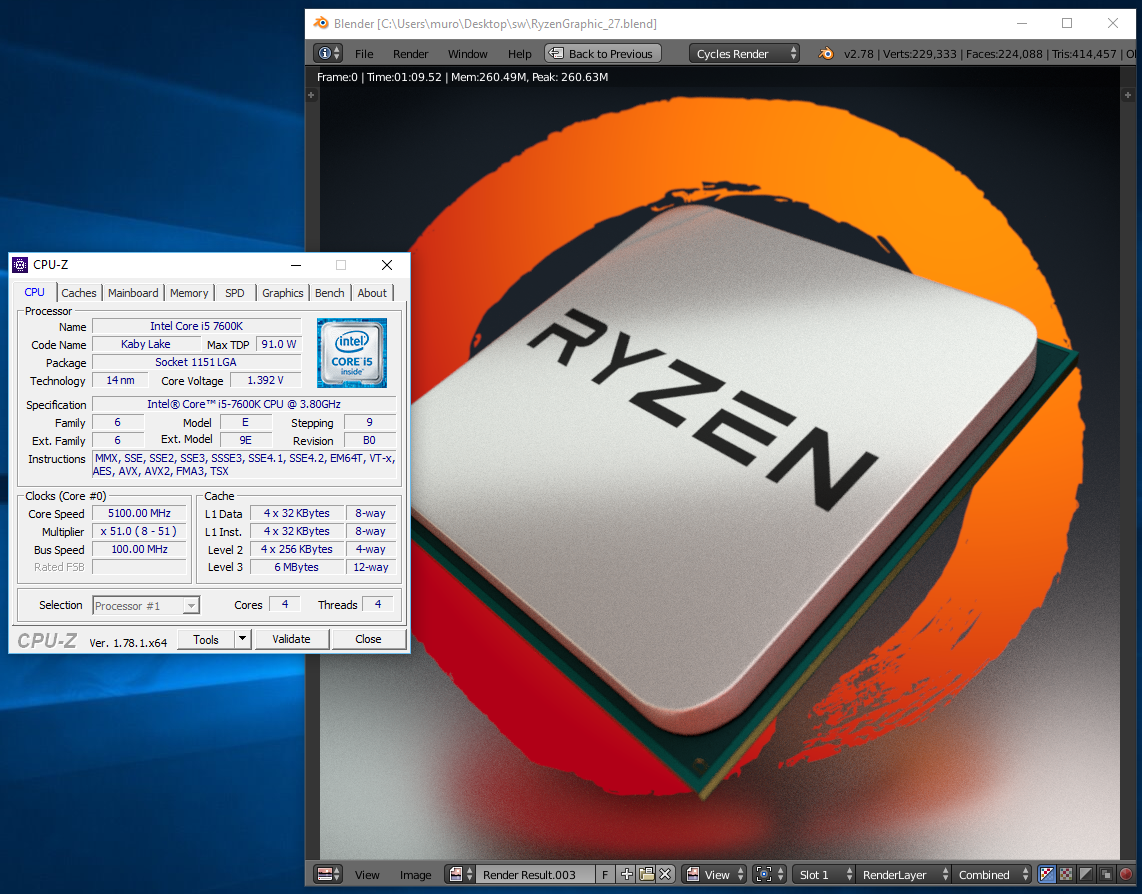
Task: Click the Frame:0 Time:01:09.52 render info text
Action: pyautogui.click(x=462, y=77)
